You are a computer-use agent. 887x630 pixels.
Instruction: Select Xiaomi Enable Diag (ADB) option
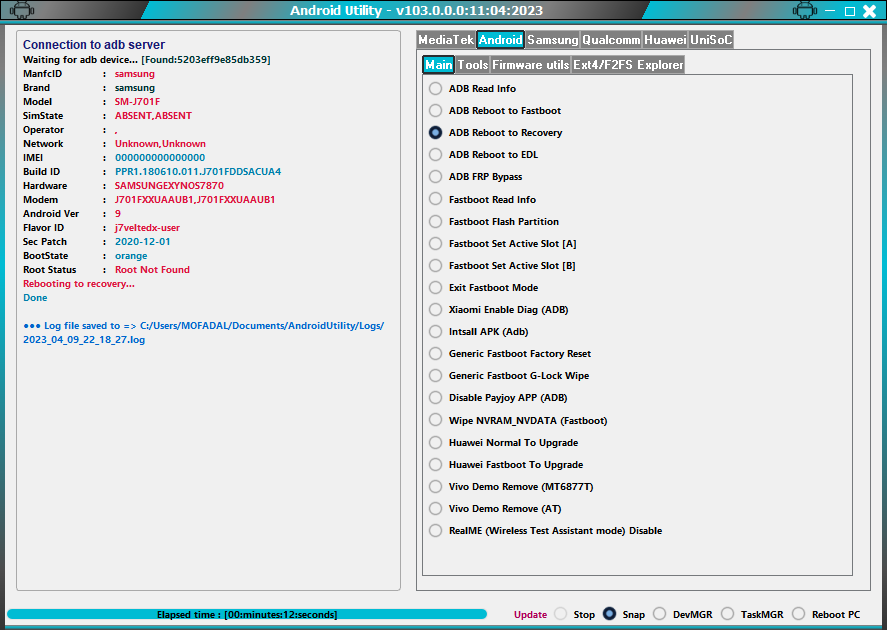435,310
